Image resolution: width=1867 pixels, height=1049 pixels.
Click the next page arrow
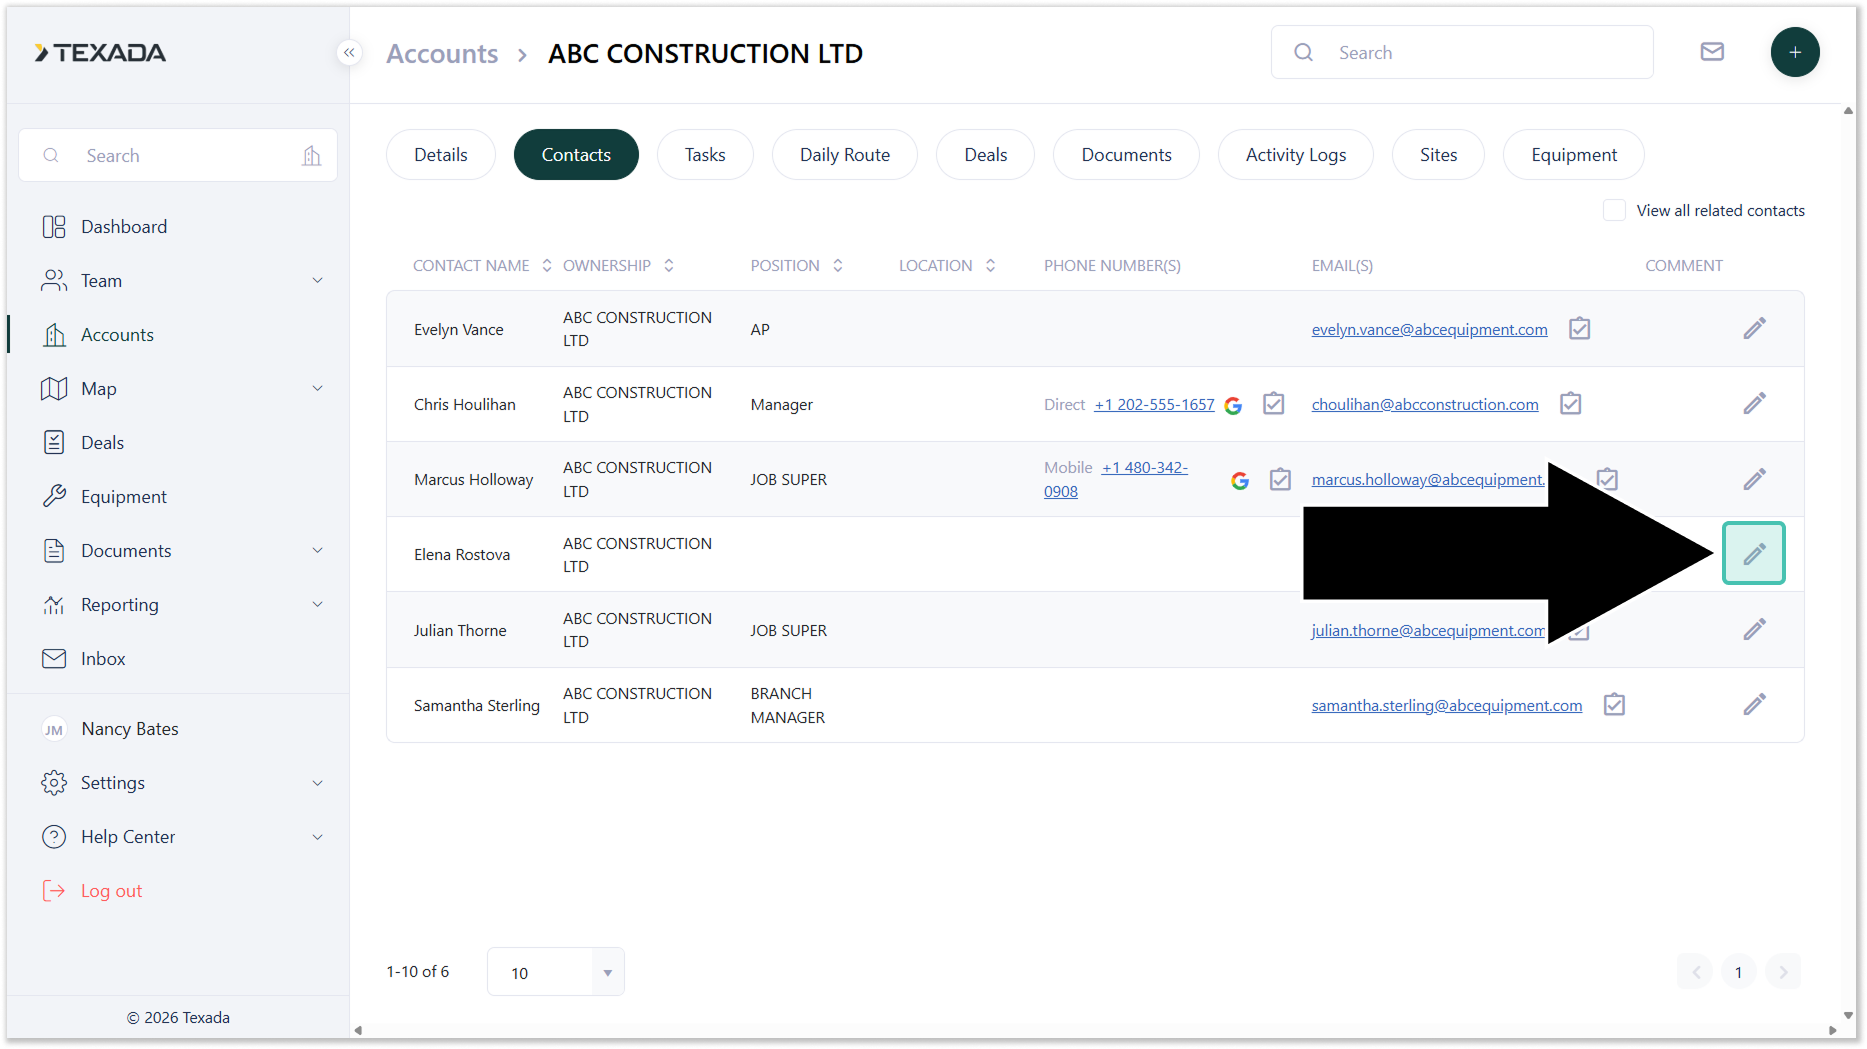(x=1783, y=972)
